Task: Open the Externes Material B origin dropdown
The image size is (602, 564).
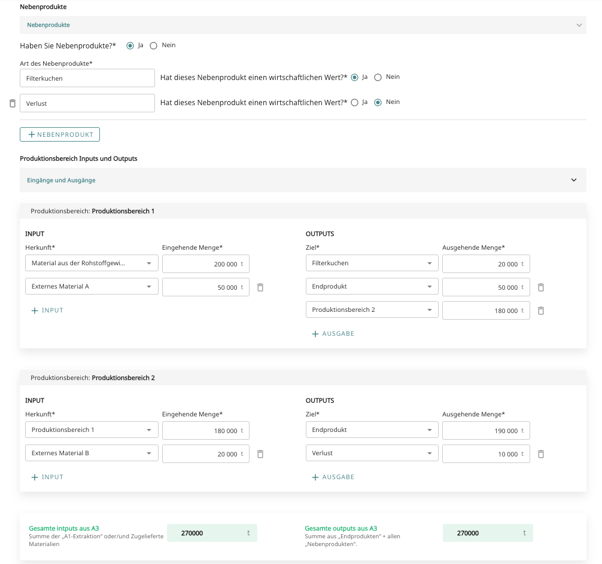Action: point(92,453)
